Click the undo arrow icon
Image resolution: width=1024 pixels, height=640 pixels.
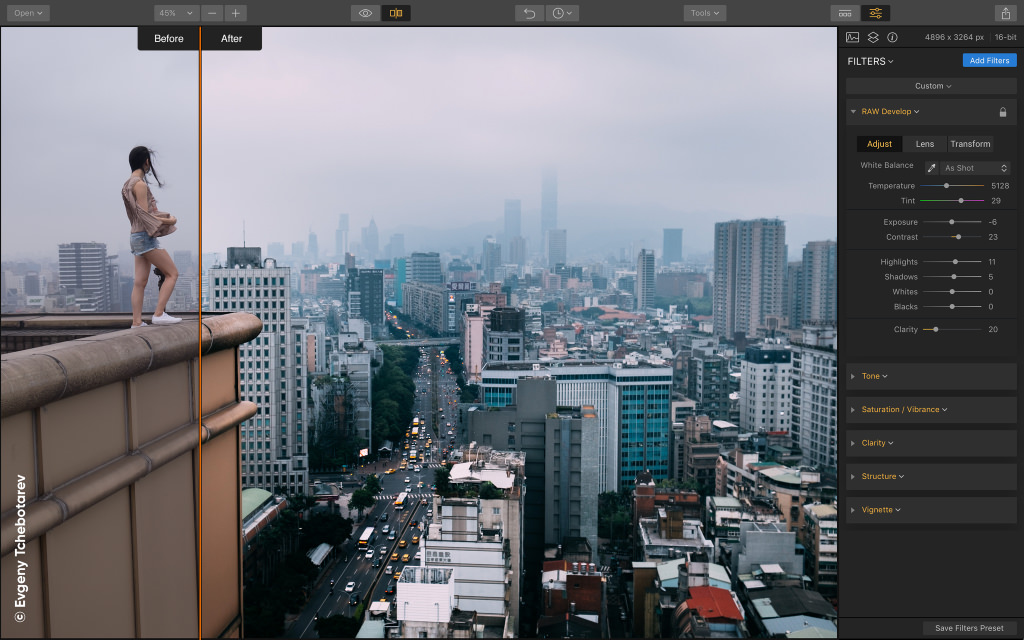tap(530, 13)
